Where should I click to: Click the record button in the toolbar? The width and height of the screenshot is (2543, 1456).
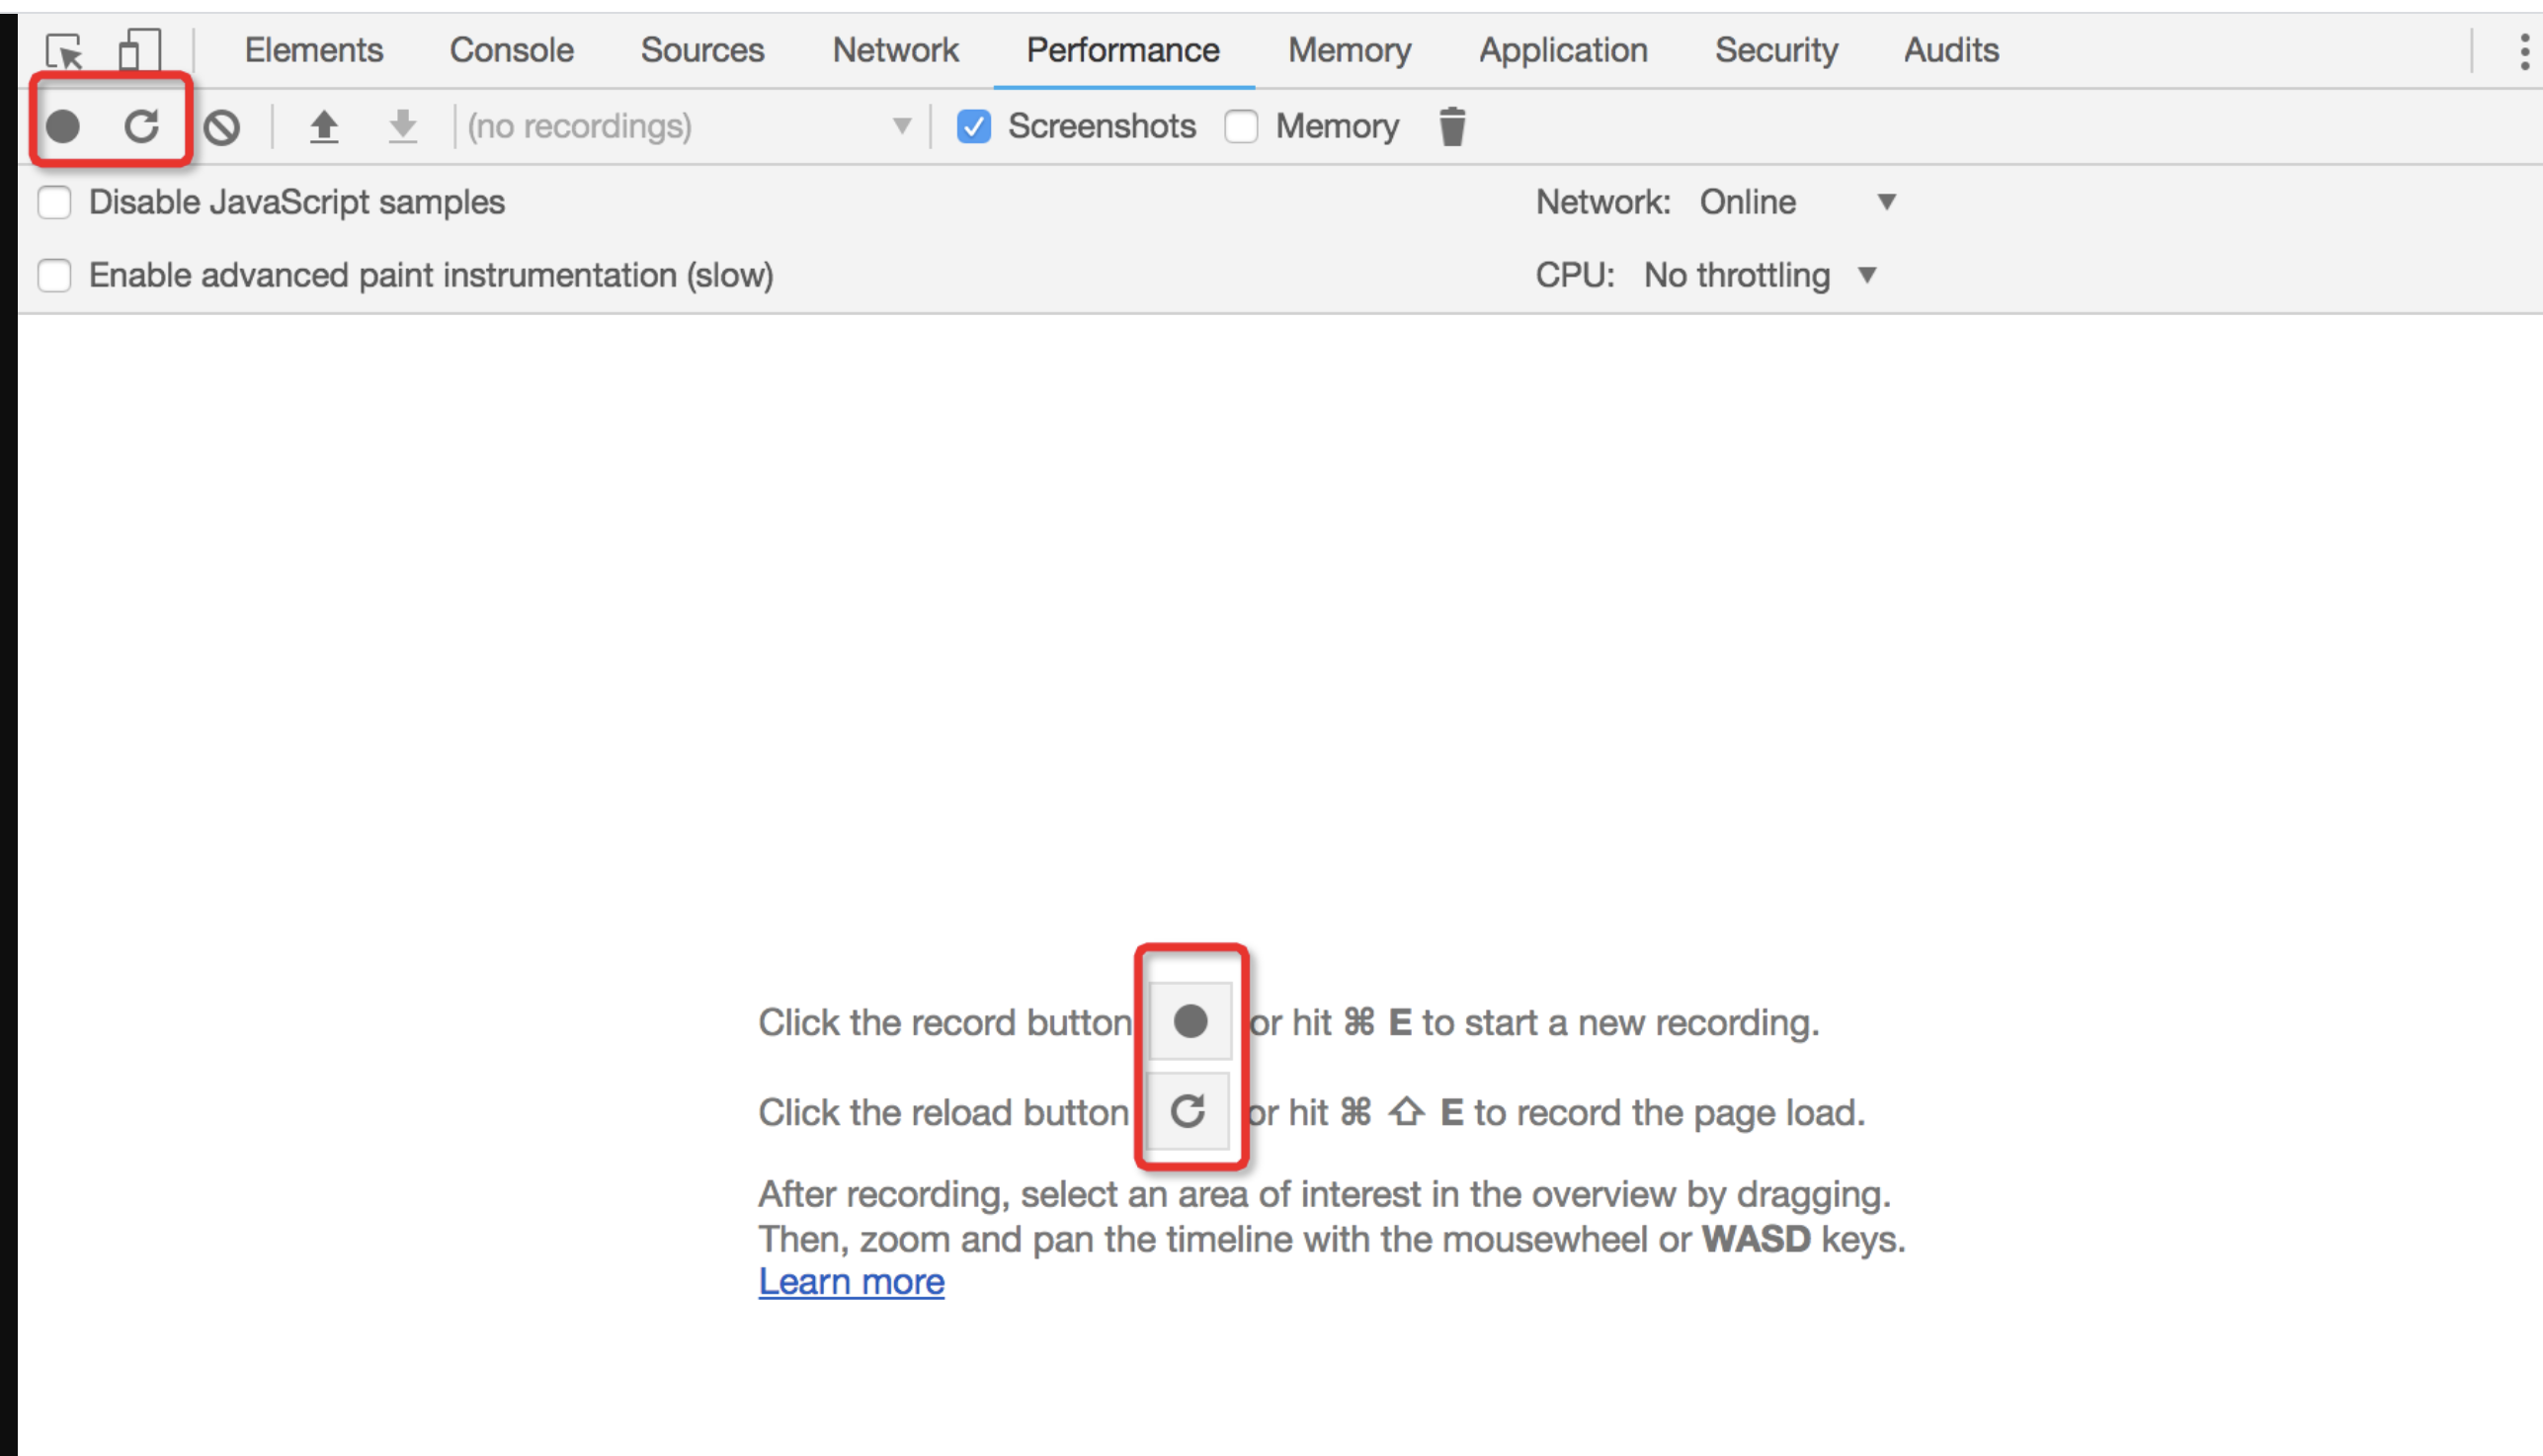click(63, 126)
